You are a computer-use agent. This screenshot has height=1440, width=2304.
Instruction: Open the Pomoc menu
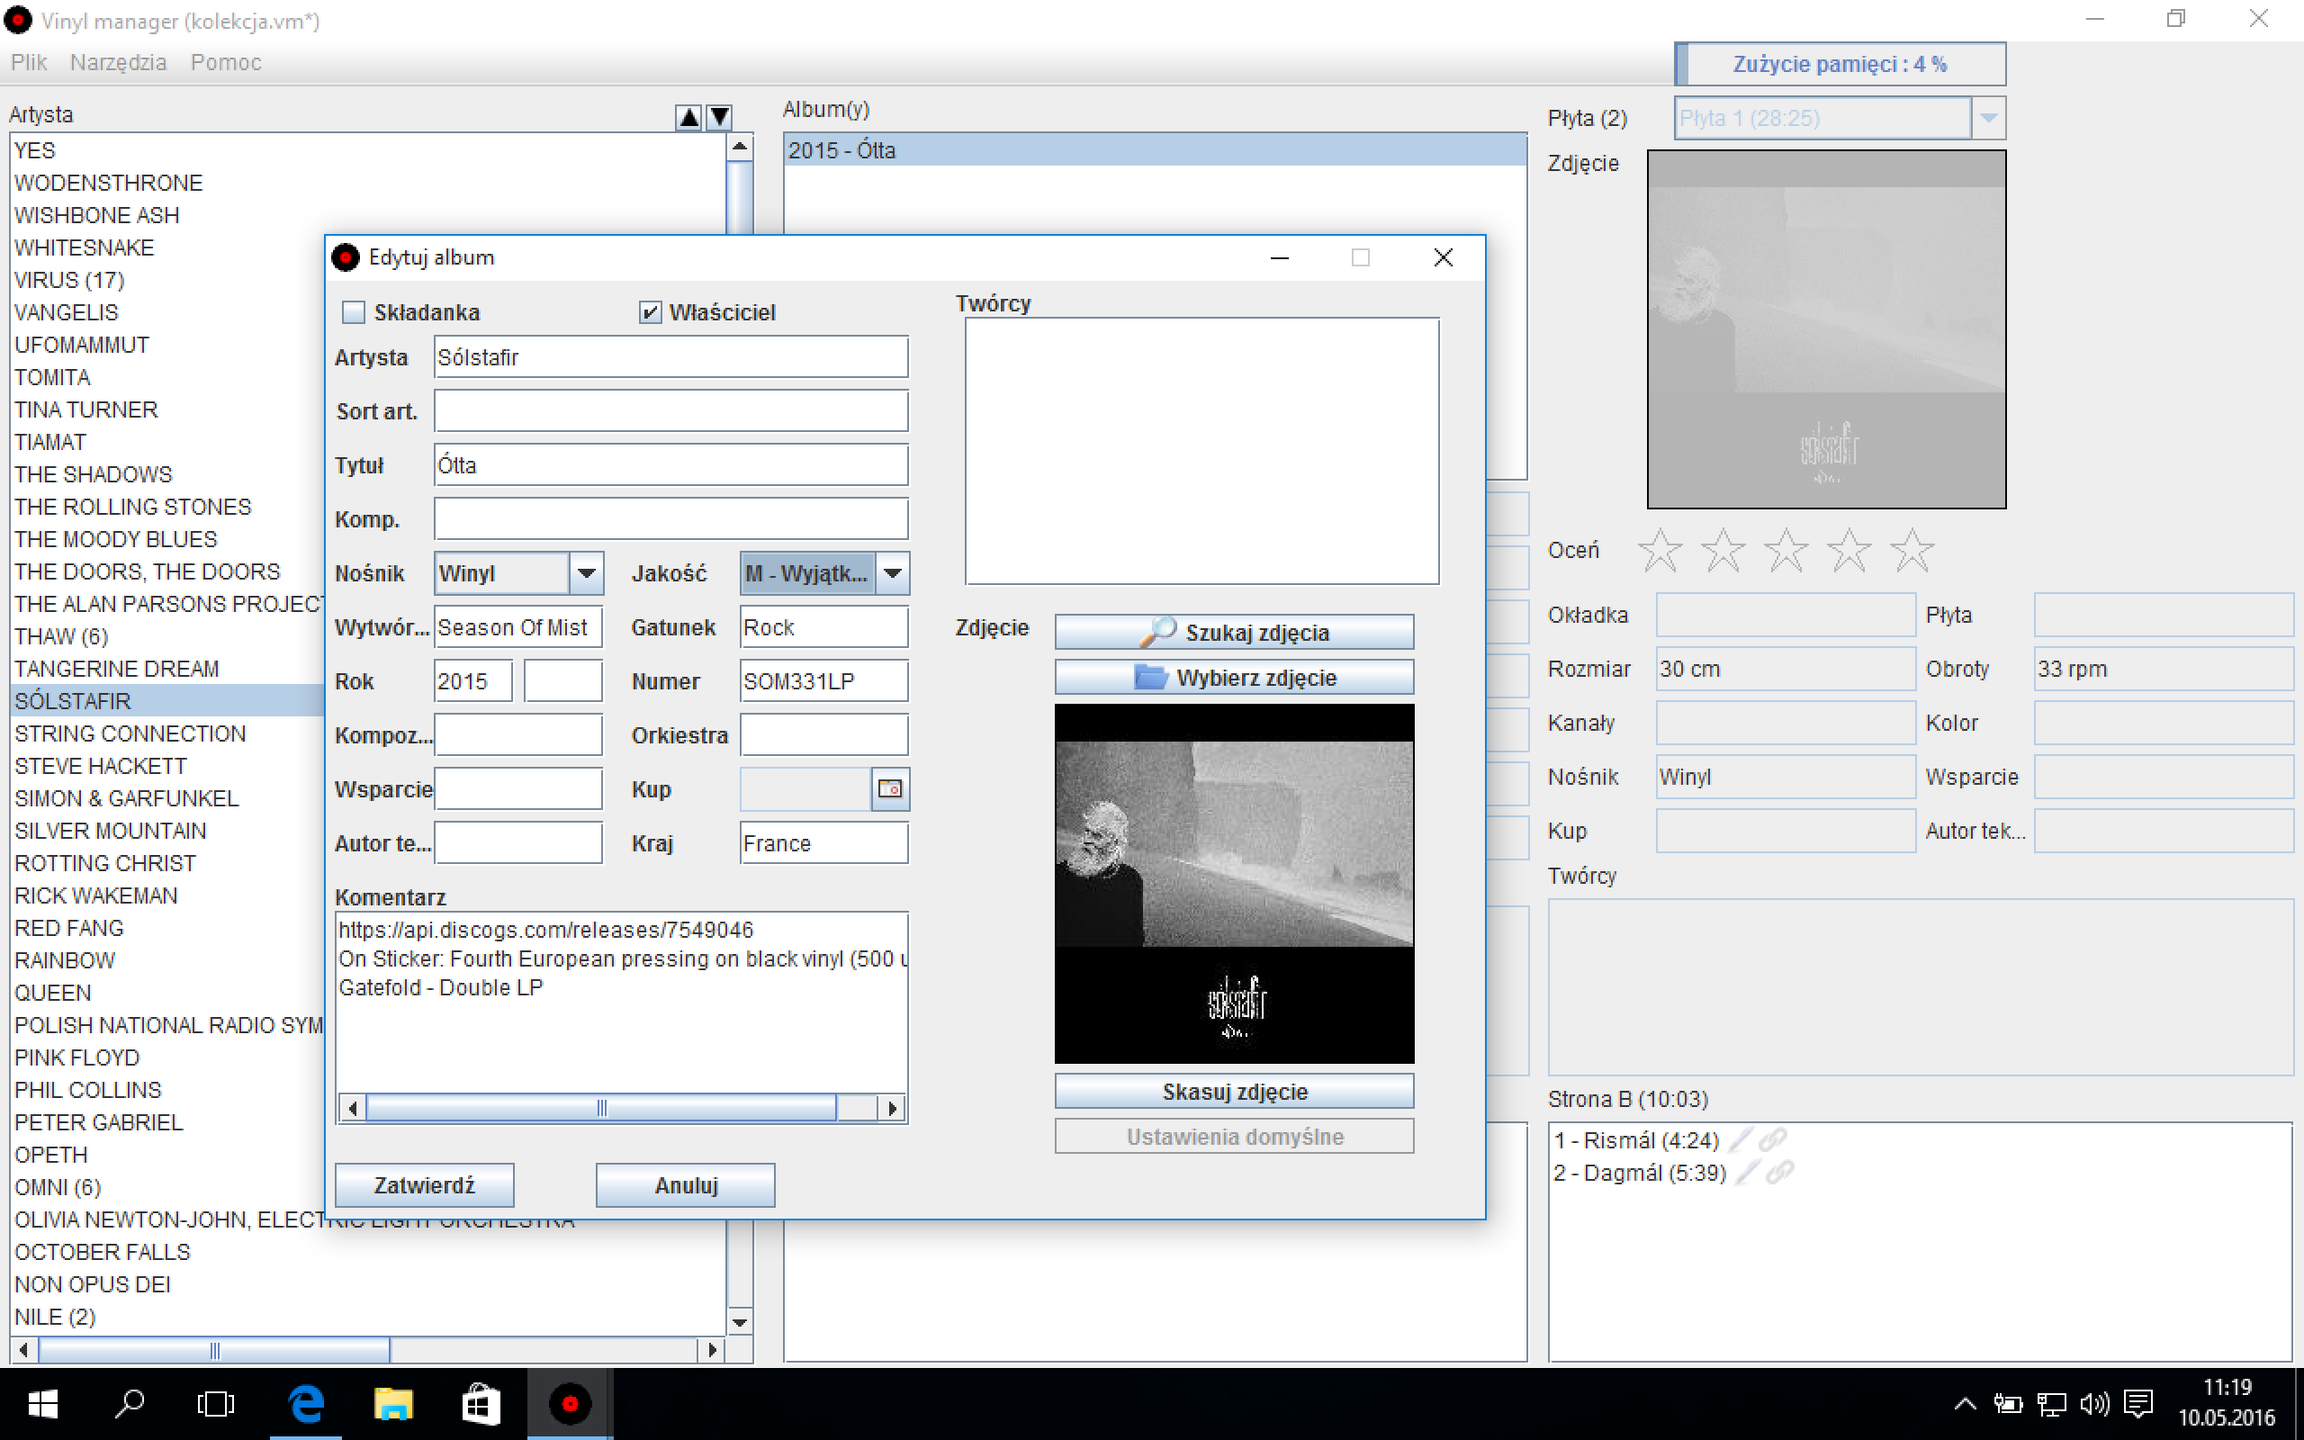(226, 62)
